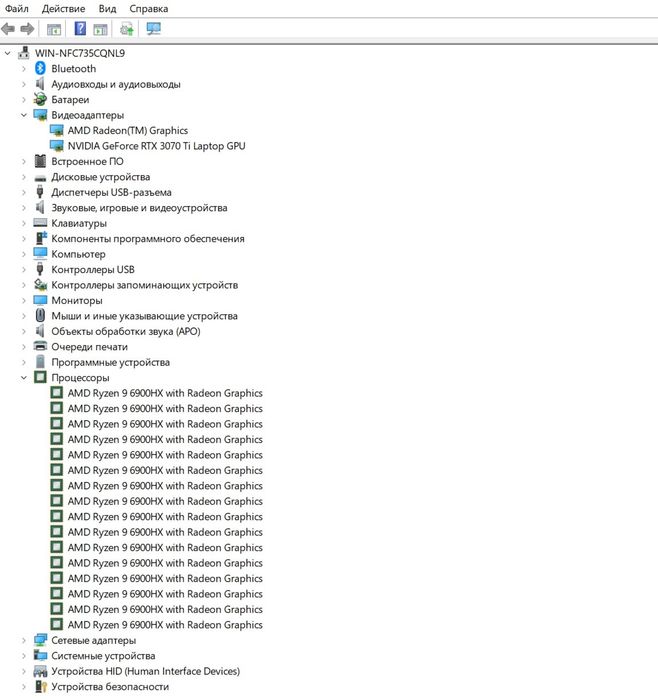
Task: Select the Батареи label
Action: point(70,100)
